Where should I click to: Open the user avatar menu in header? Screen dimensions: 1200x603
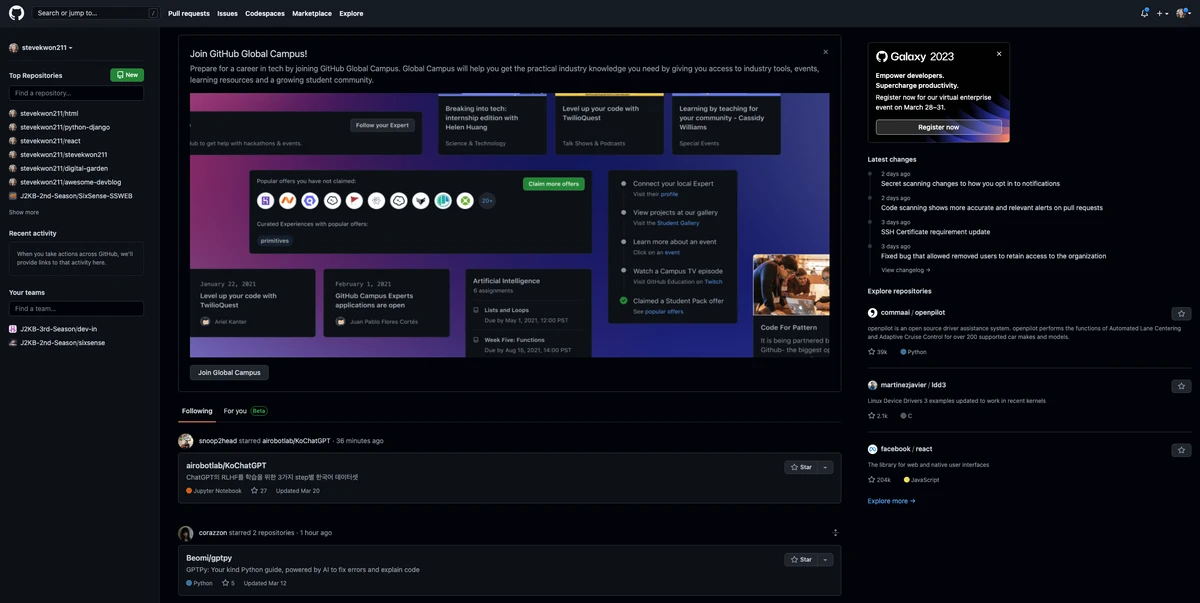coord(1182,13)
